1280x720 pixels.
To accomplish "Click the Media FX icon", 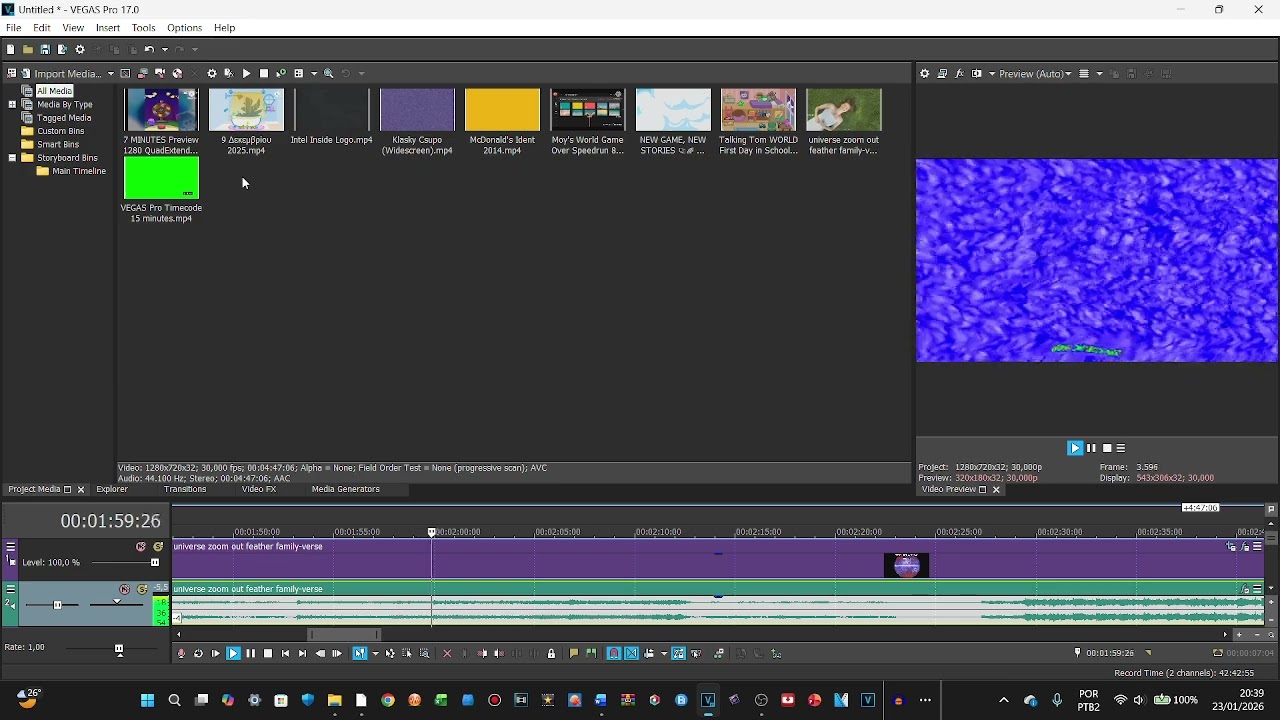I will click(228, 73).
